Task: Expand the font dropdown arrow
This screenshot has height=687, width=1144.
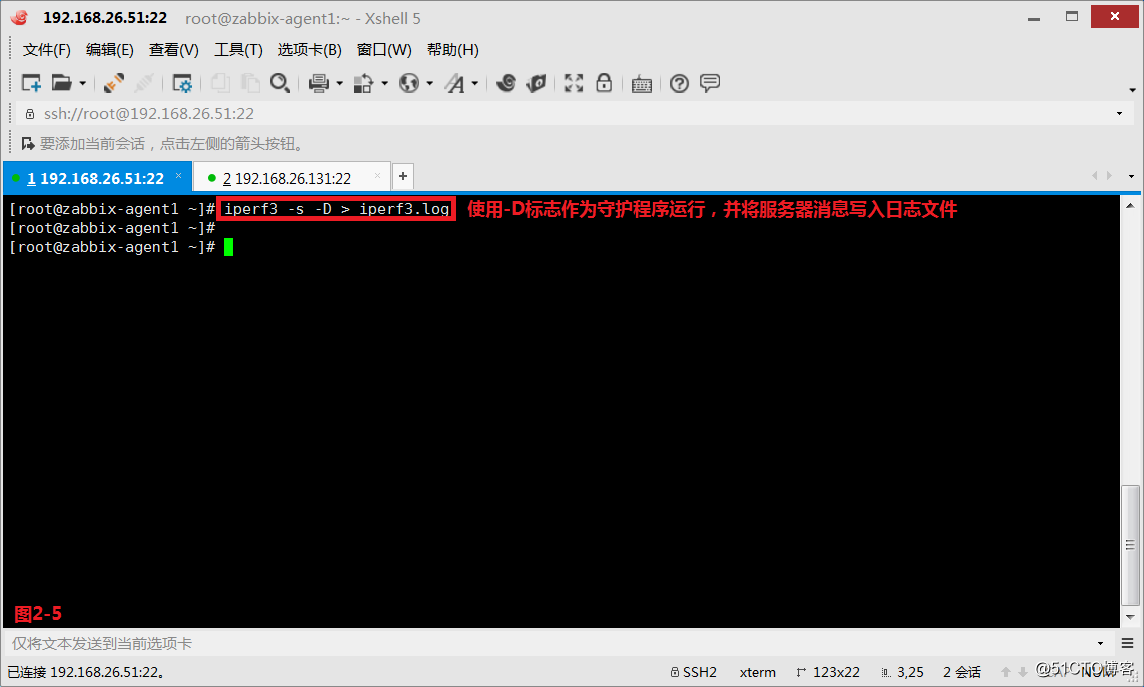Action: click(475, 84)
